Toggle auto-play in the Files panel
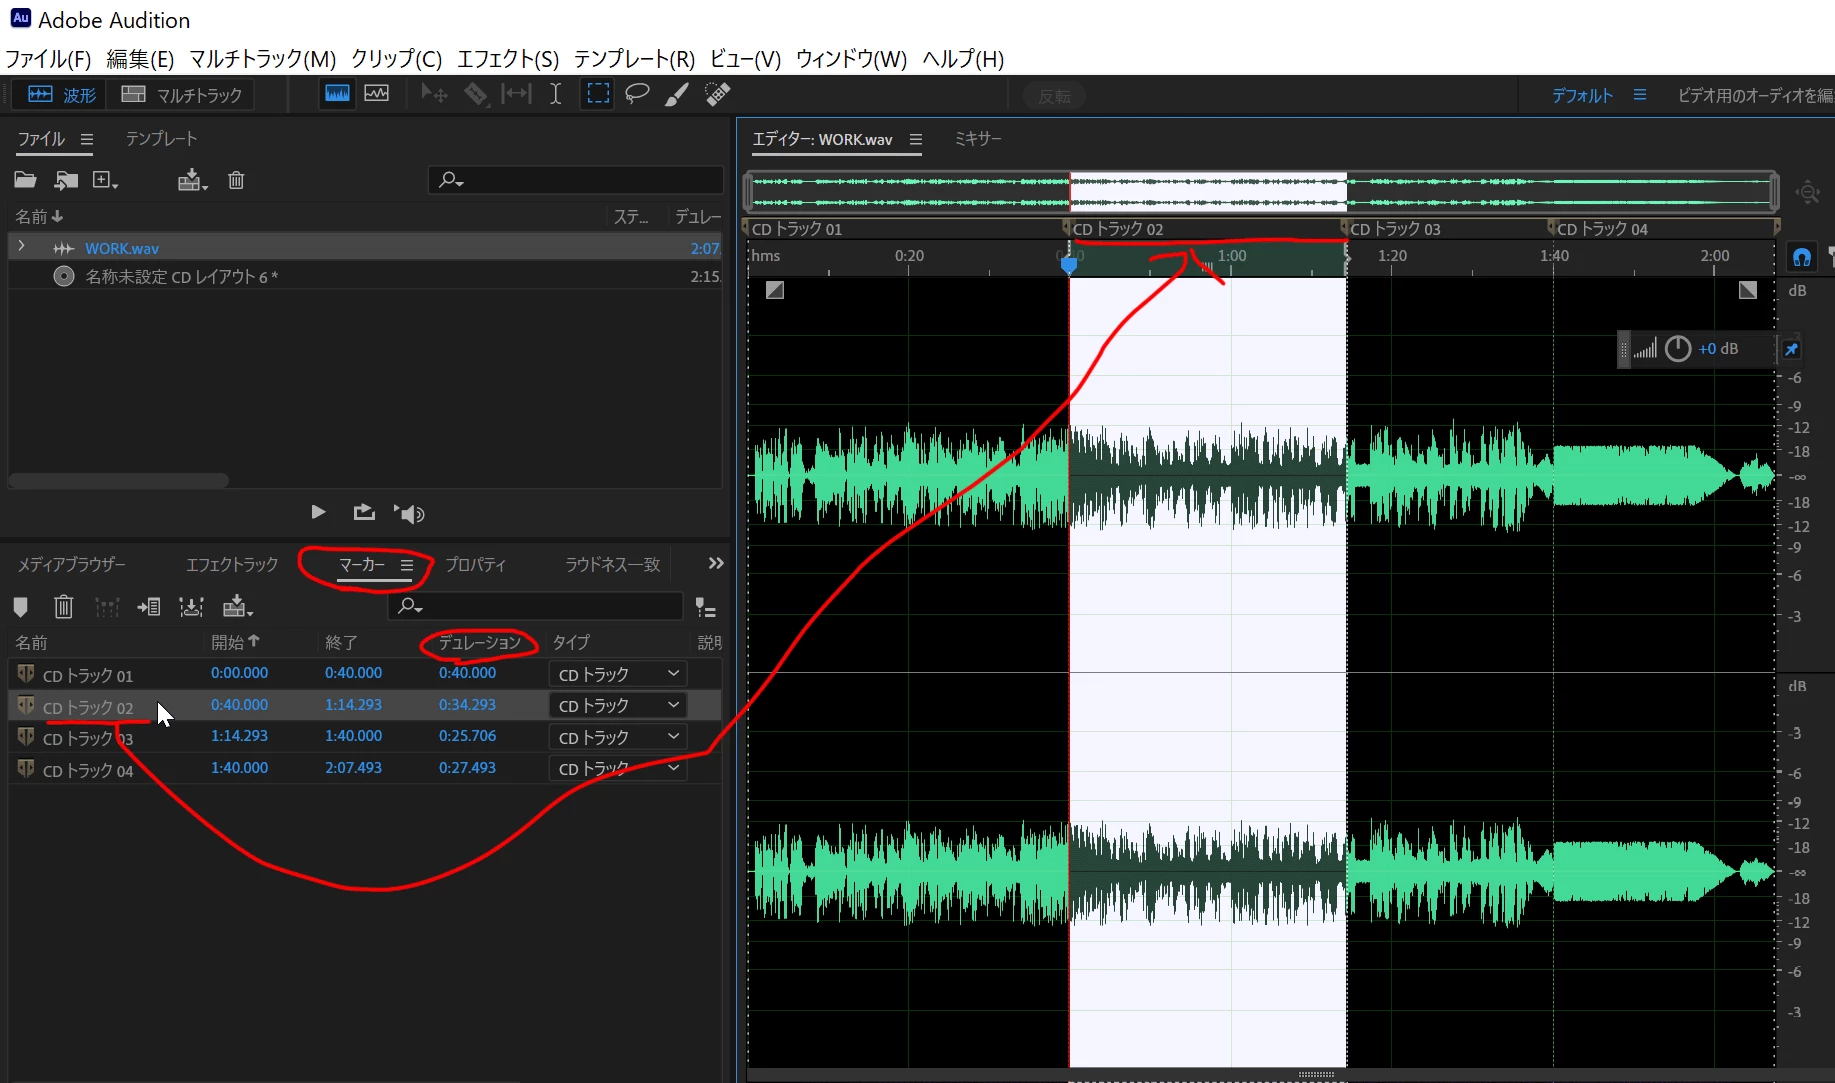The height and width of the screenshot is (1083, 1835). (409, 513)
